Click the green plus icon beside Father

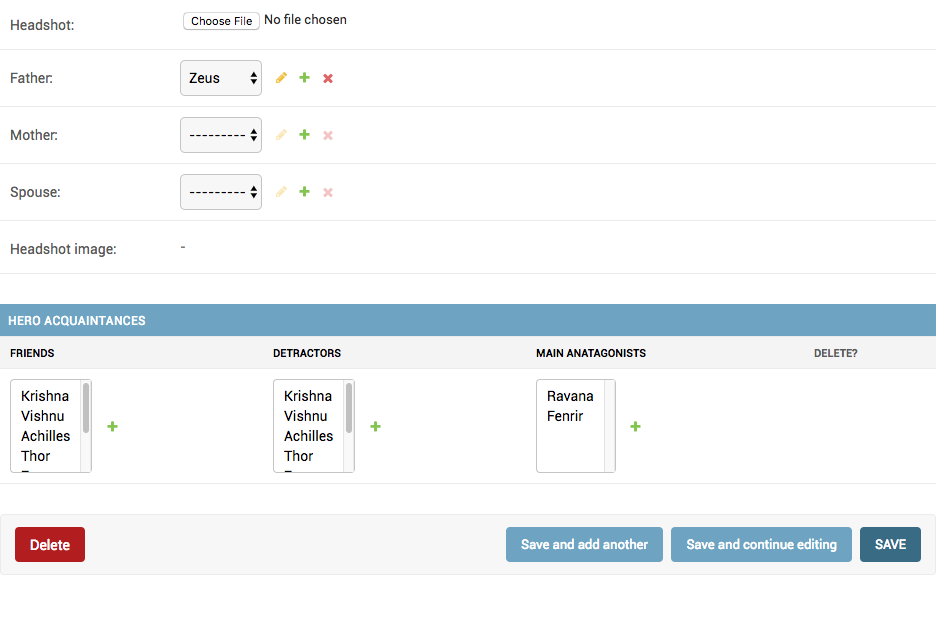(305, 78)
